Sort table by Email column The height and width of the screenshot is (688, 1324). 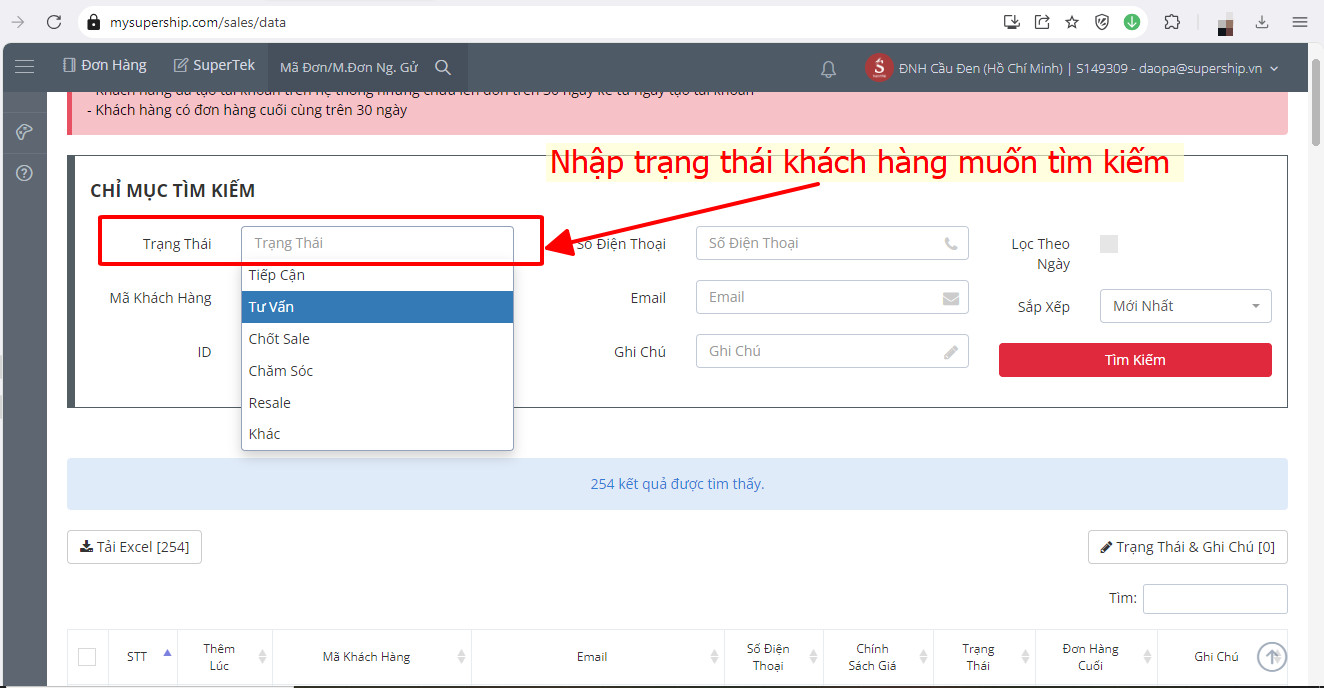point(598,656)
